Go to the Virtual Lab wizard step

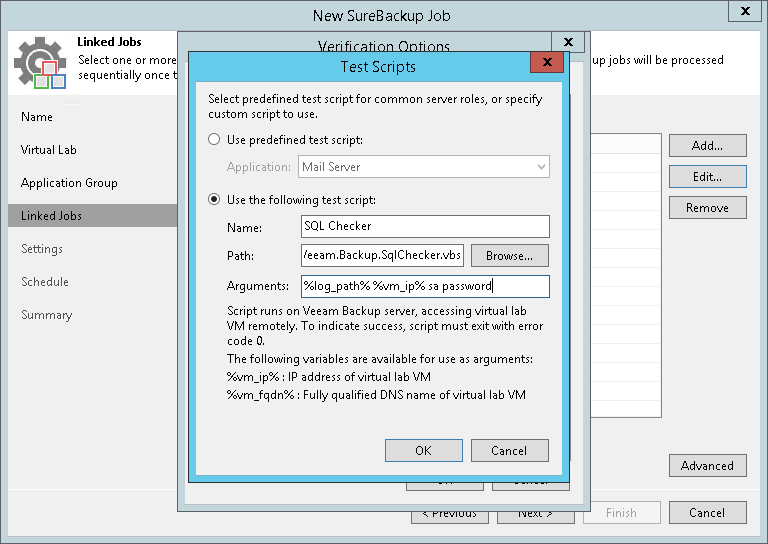48,150
